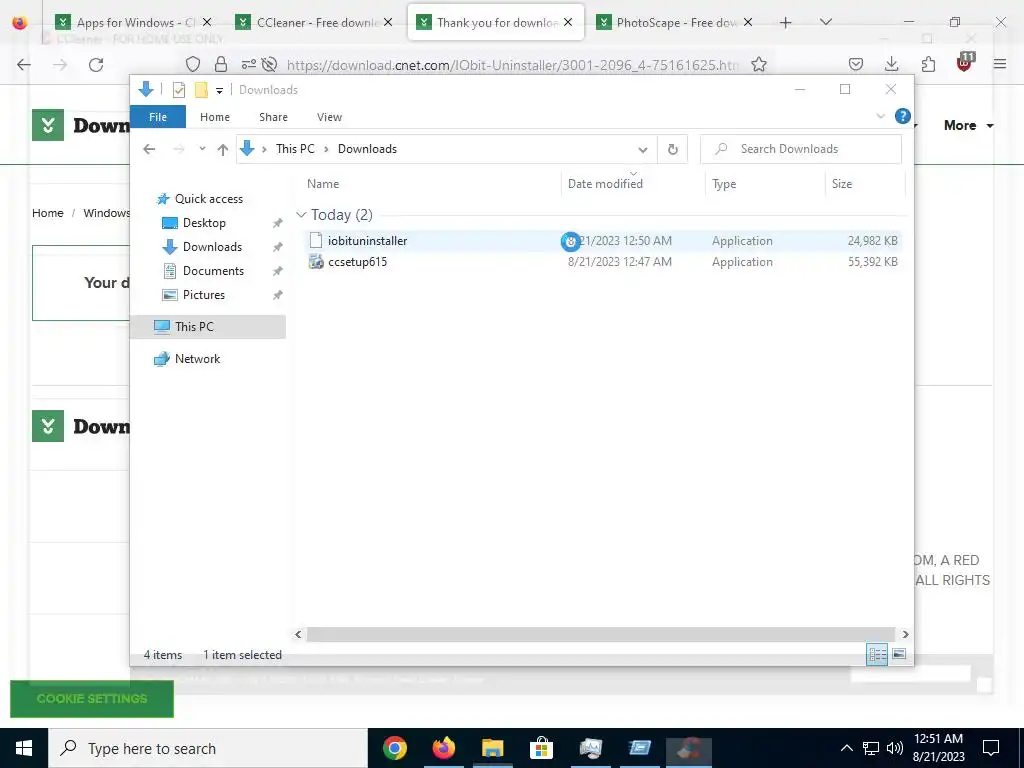
Task: Select the iobituninstaller file icon
Action: pyautogui.click(x=316, y=240)
